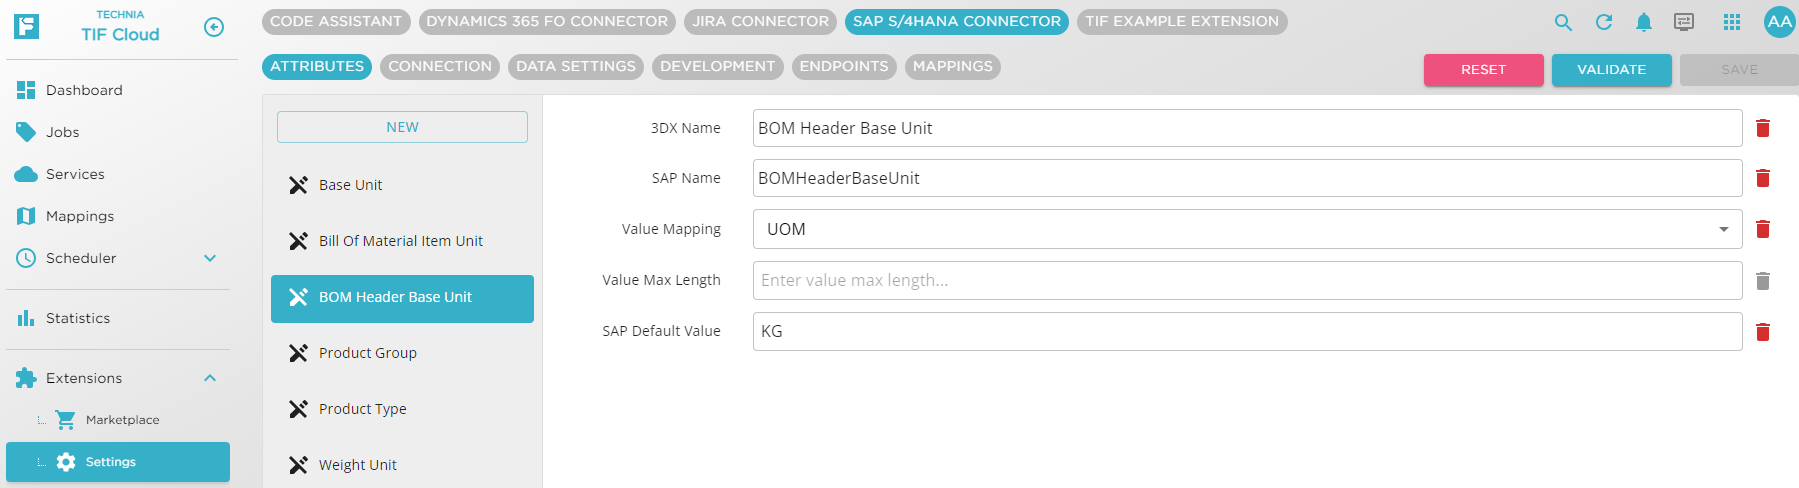The height and width of the screenshot is (488, 1799).
Task: Switch to the Connection tab
Action: [440, 67]
